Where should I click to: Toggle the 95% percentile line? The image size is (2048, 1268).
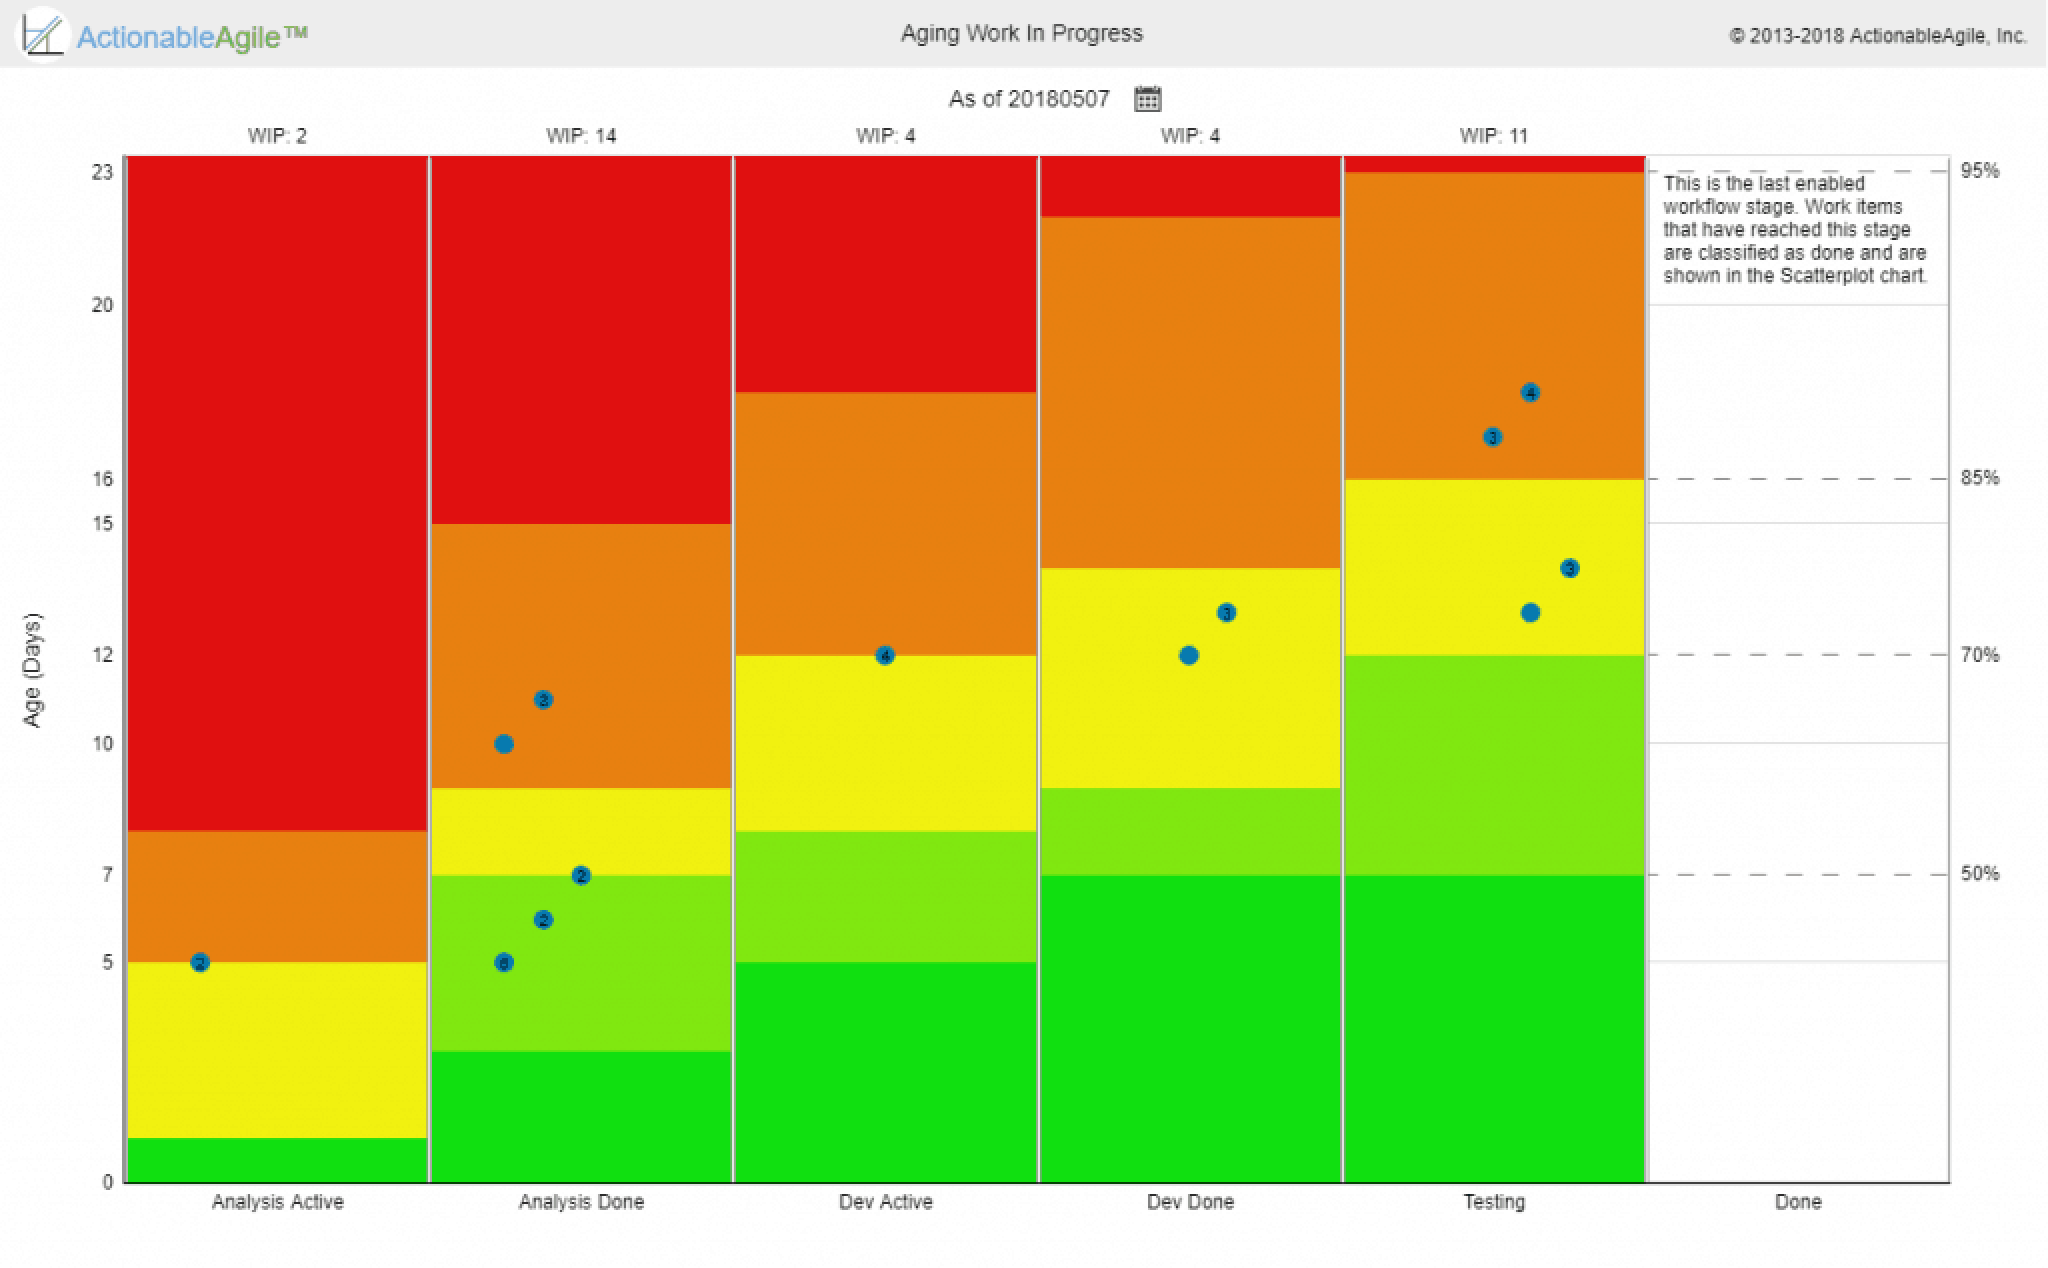pyautogui.click(x=1976, y=171)
